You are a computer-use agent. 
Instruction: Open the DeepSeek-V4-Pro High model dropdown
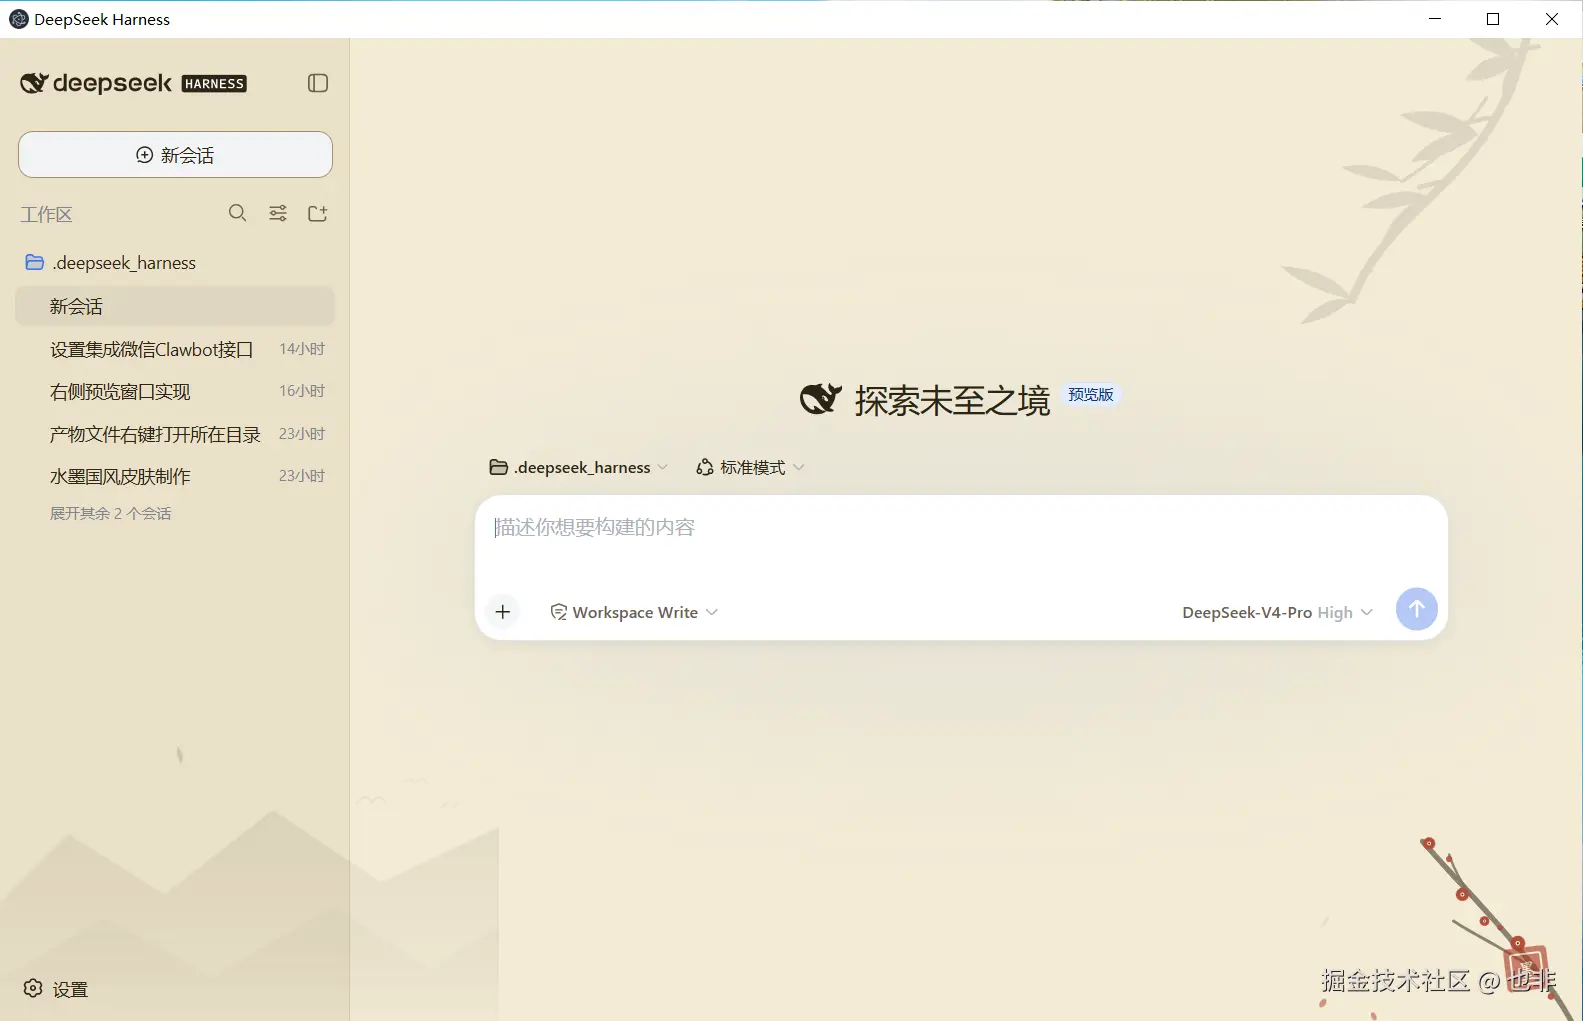(1277, 612)
